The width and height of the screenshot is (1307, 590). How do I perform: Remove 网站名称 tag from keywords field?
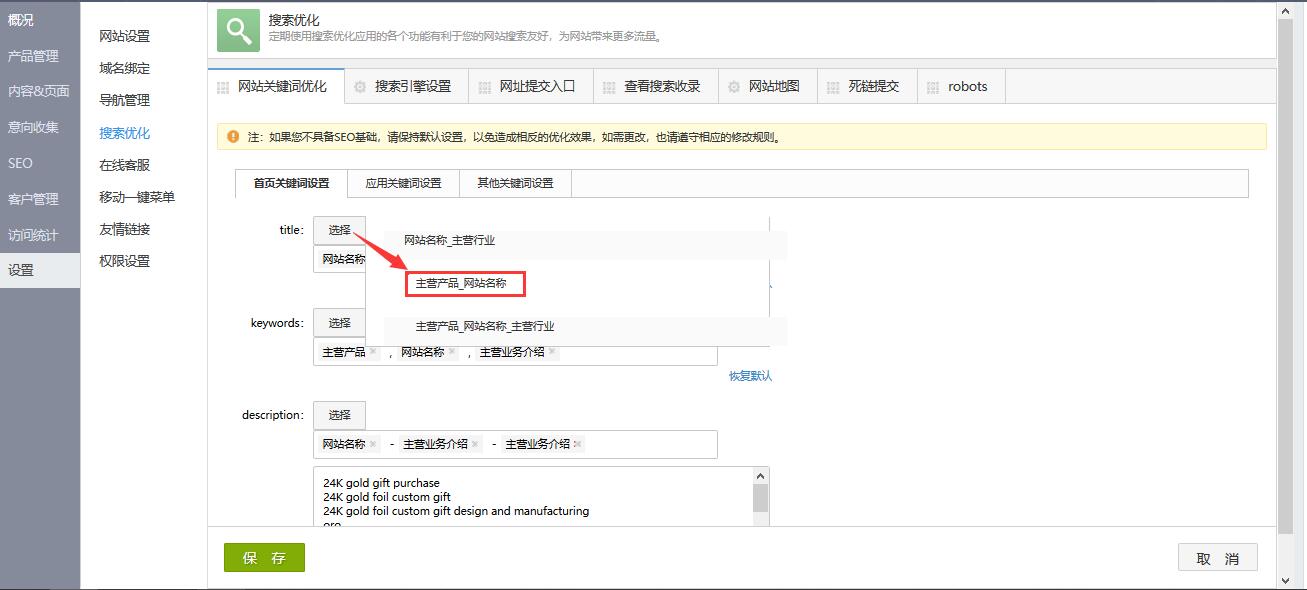point(452,352)
